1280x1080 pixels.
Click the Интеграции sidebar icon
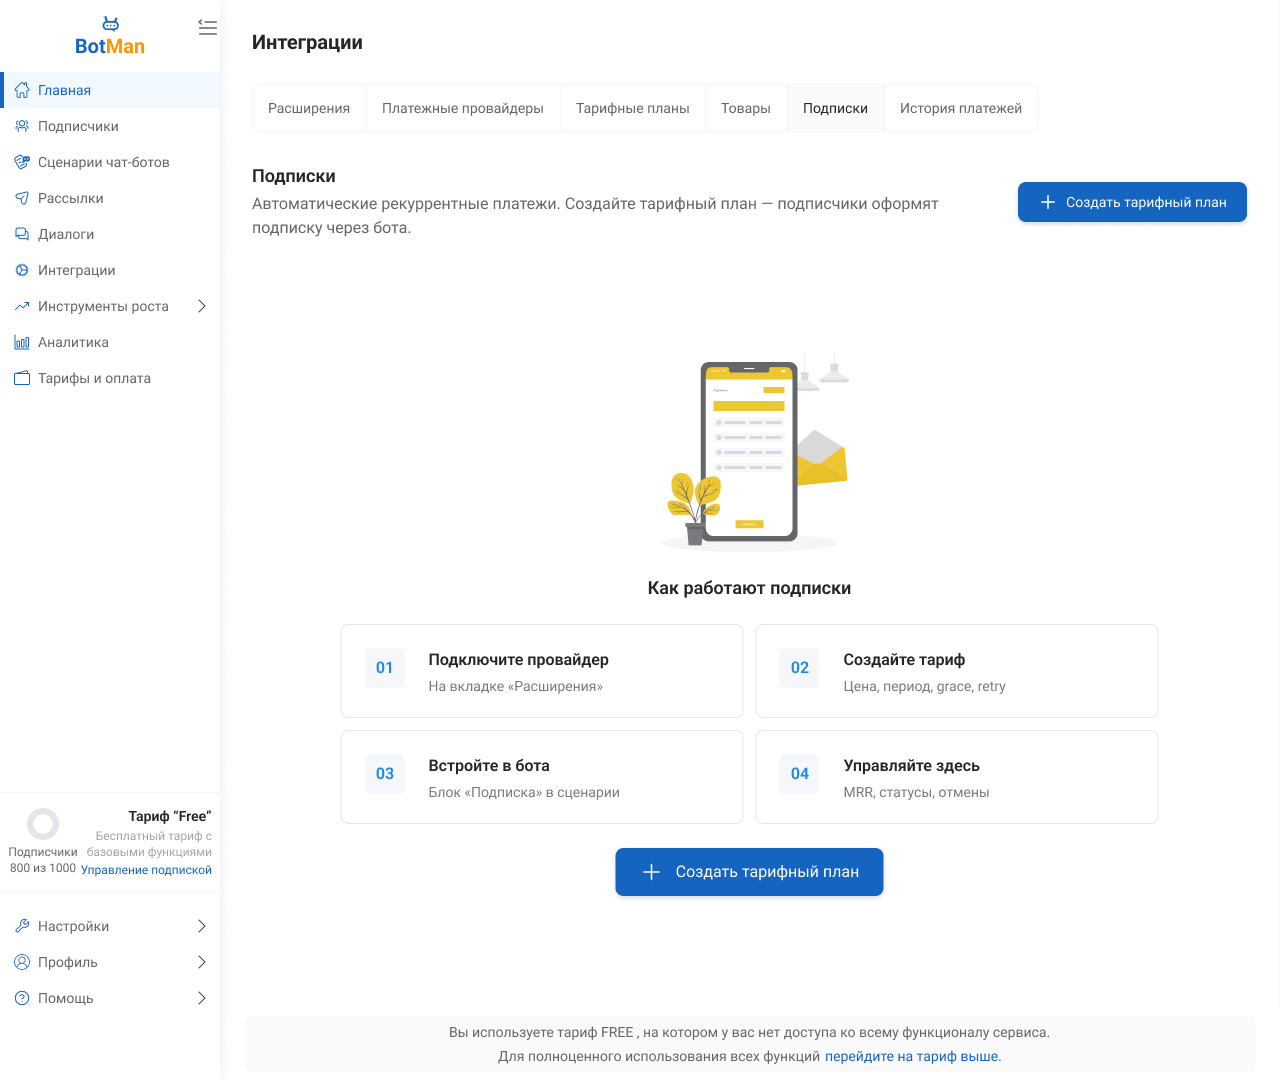[22, 270]
